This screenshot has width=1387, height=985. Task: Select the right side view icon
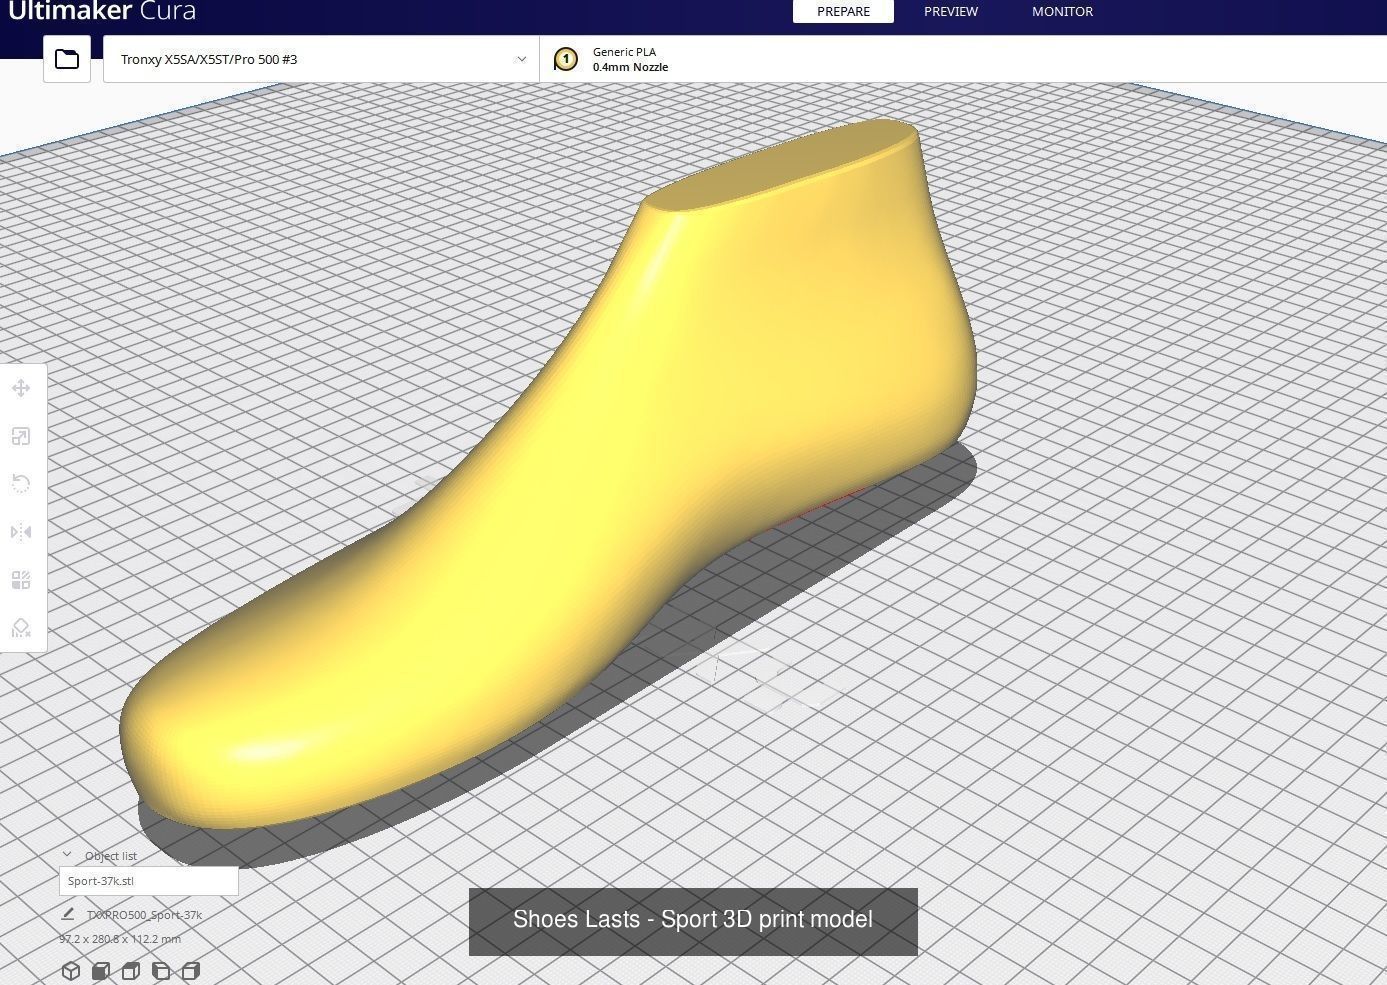point(190,970)
